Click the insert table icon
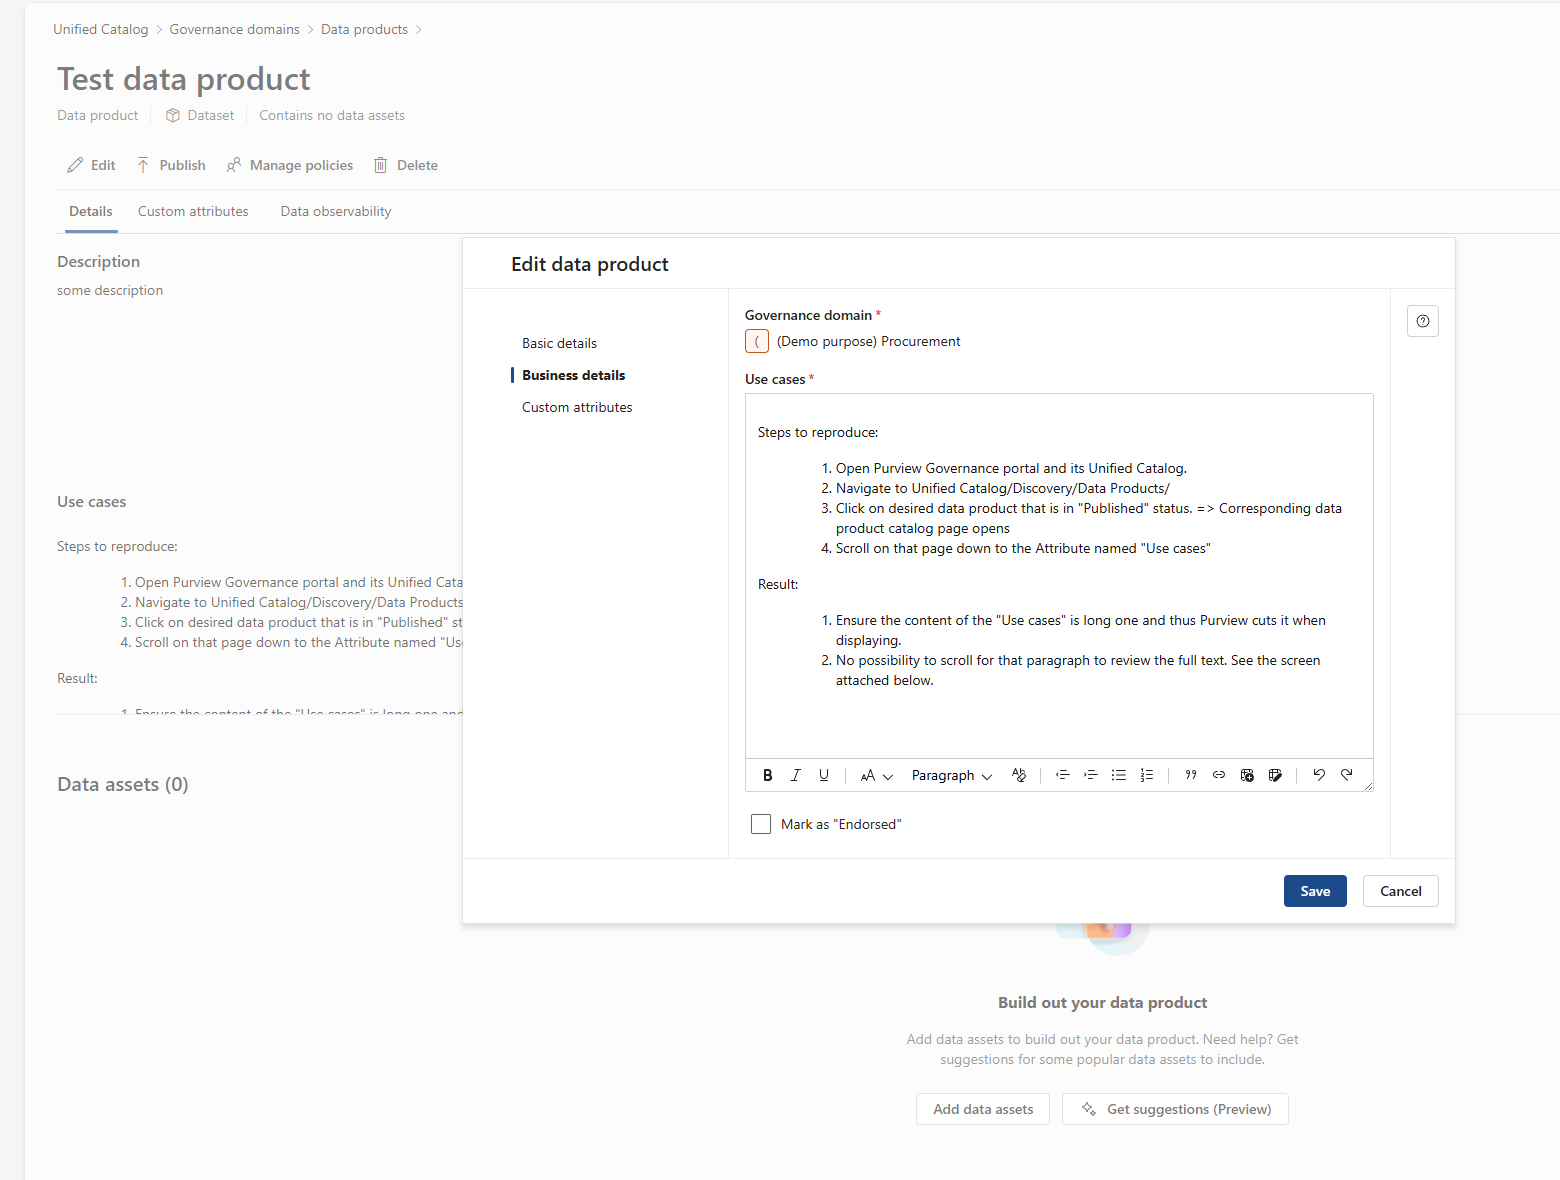This screenshot has width=1560, height=1180. pyautogui.click(x=1247, y=775)
